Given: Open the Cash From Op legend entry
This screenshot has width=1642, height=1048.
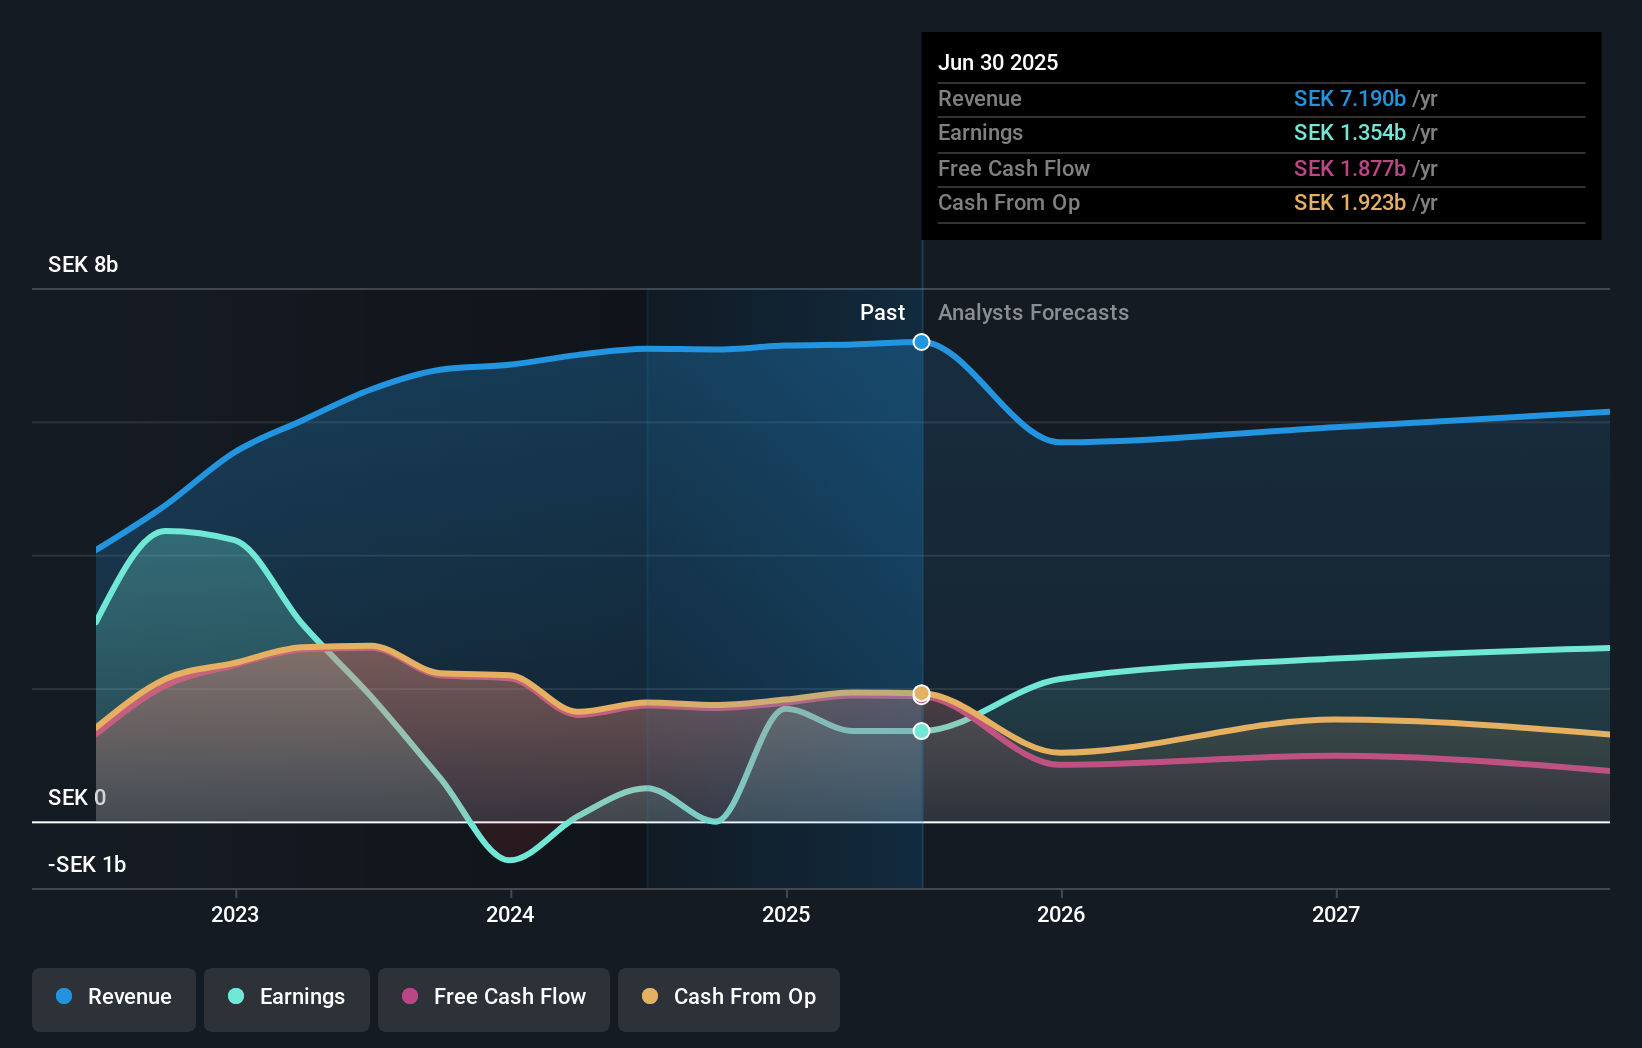Looking at the screenshot, I should point(729,997).
